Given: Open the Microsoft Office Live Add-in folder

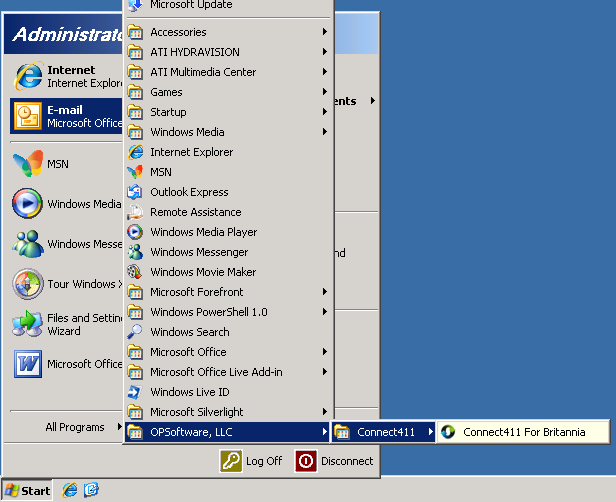Looking at the screenshot, I should [227, 372].
